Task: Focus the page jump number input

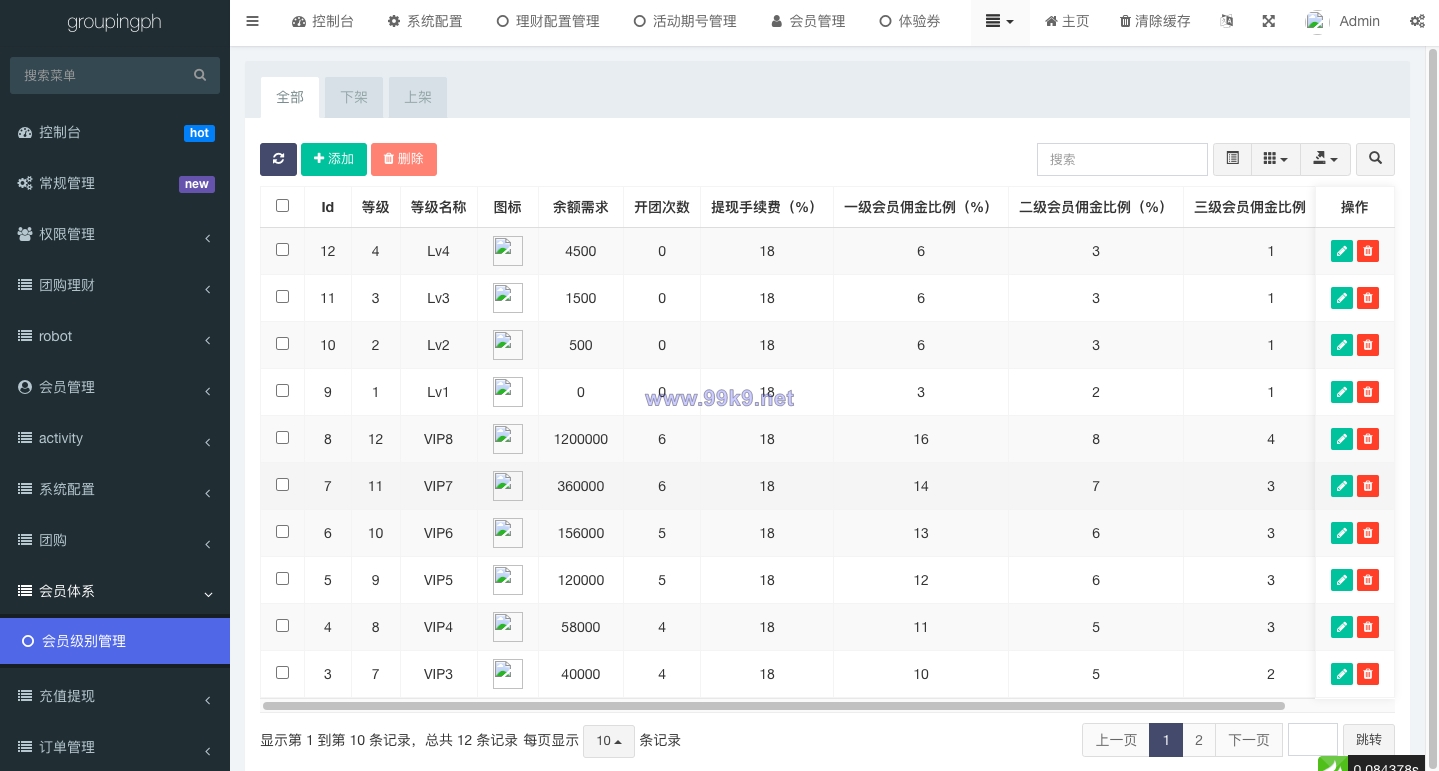Action: click(1313, 740)
